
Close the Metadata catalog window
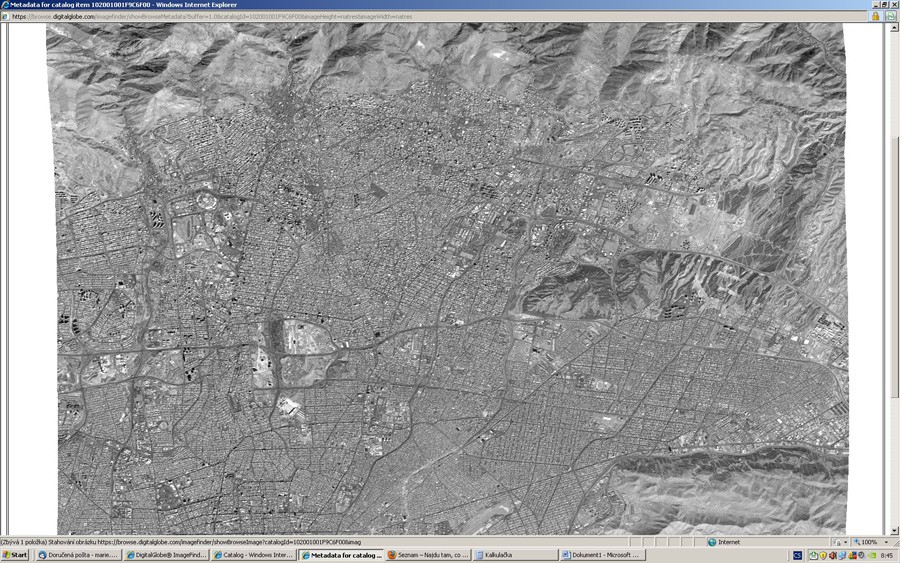pos(894,5)
